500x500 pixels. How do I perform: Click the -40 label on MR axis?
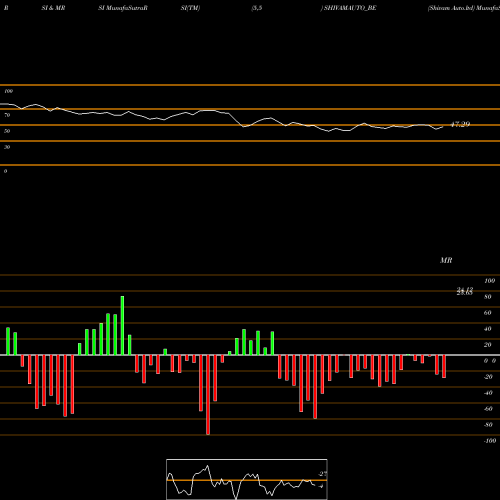click(x=488, y=393)
